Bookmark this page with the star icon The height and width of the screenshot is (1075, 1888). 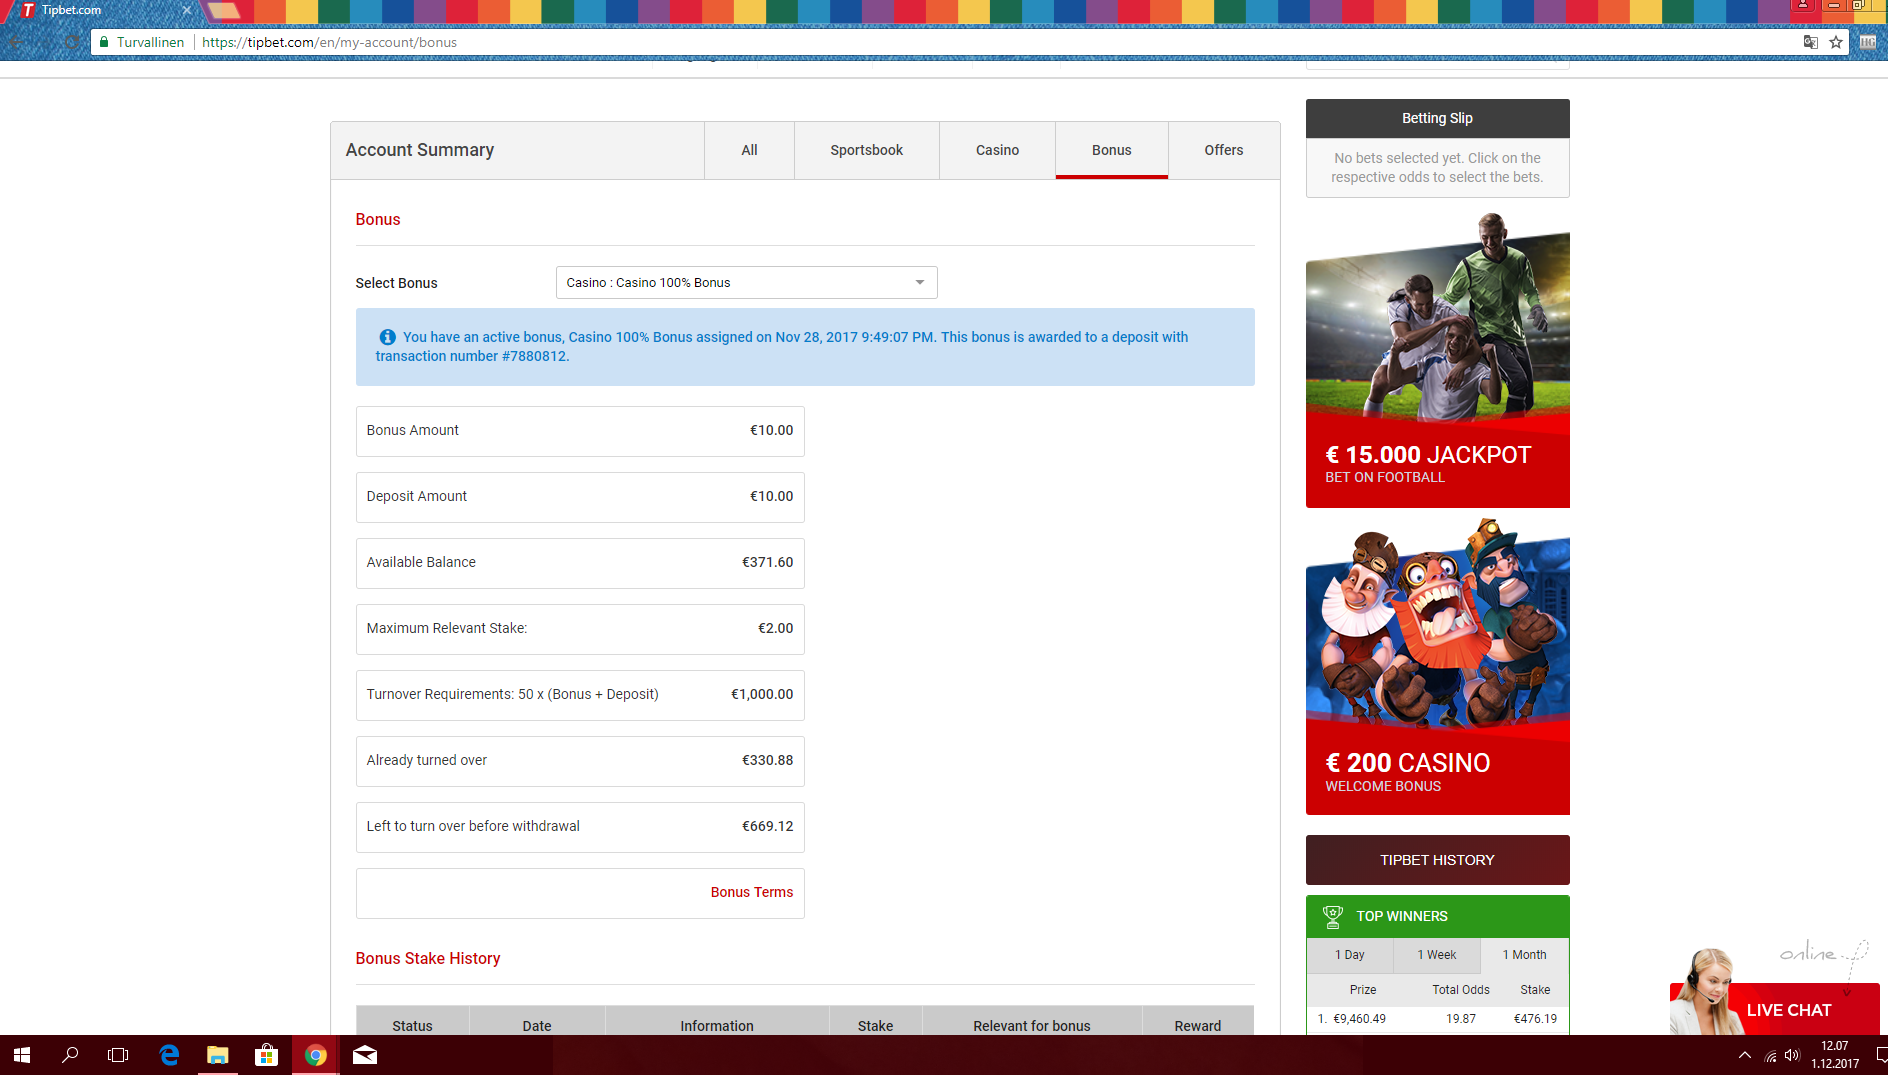click(x=1836, y=42)
